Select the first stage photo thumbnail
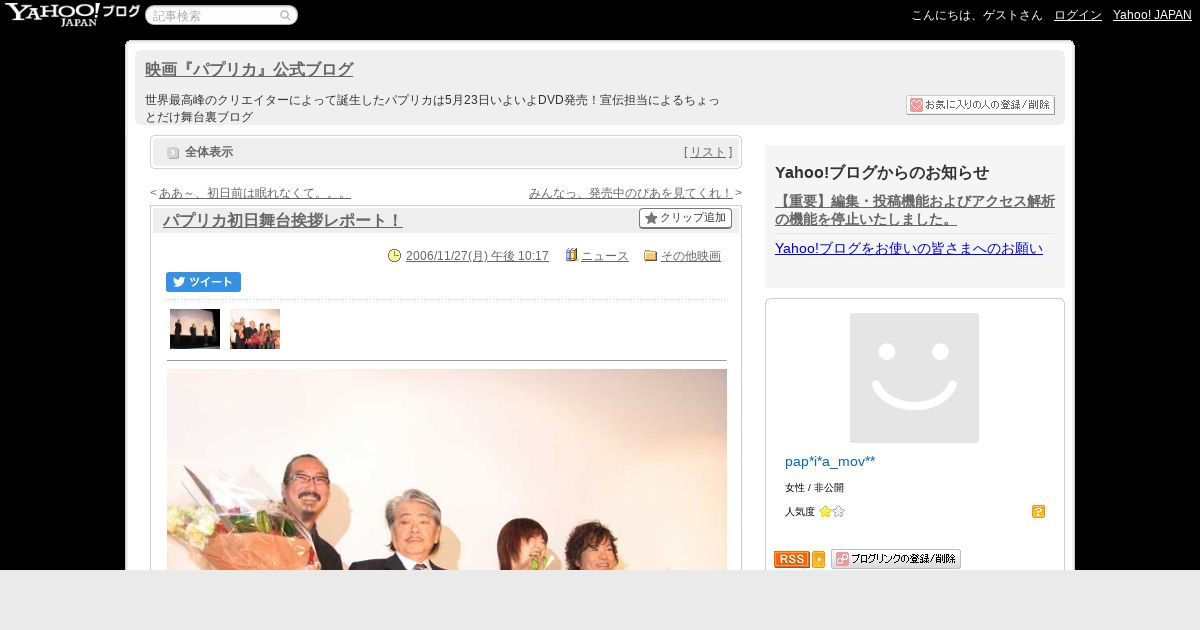The image size is (1200, 630). 195,329
